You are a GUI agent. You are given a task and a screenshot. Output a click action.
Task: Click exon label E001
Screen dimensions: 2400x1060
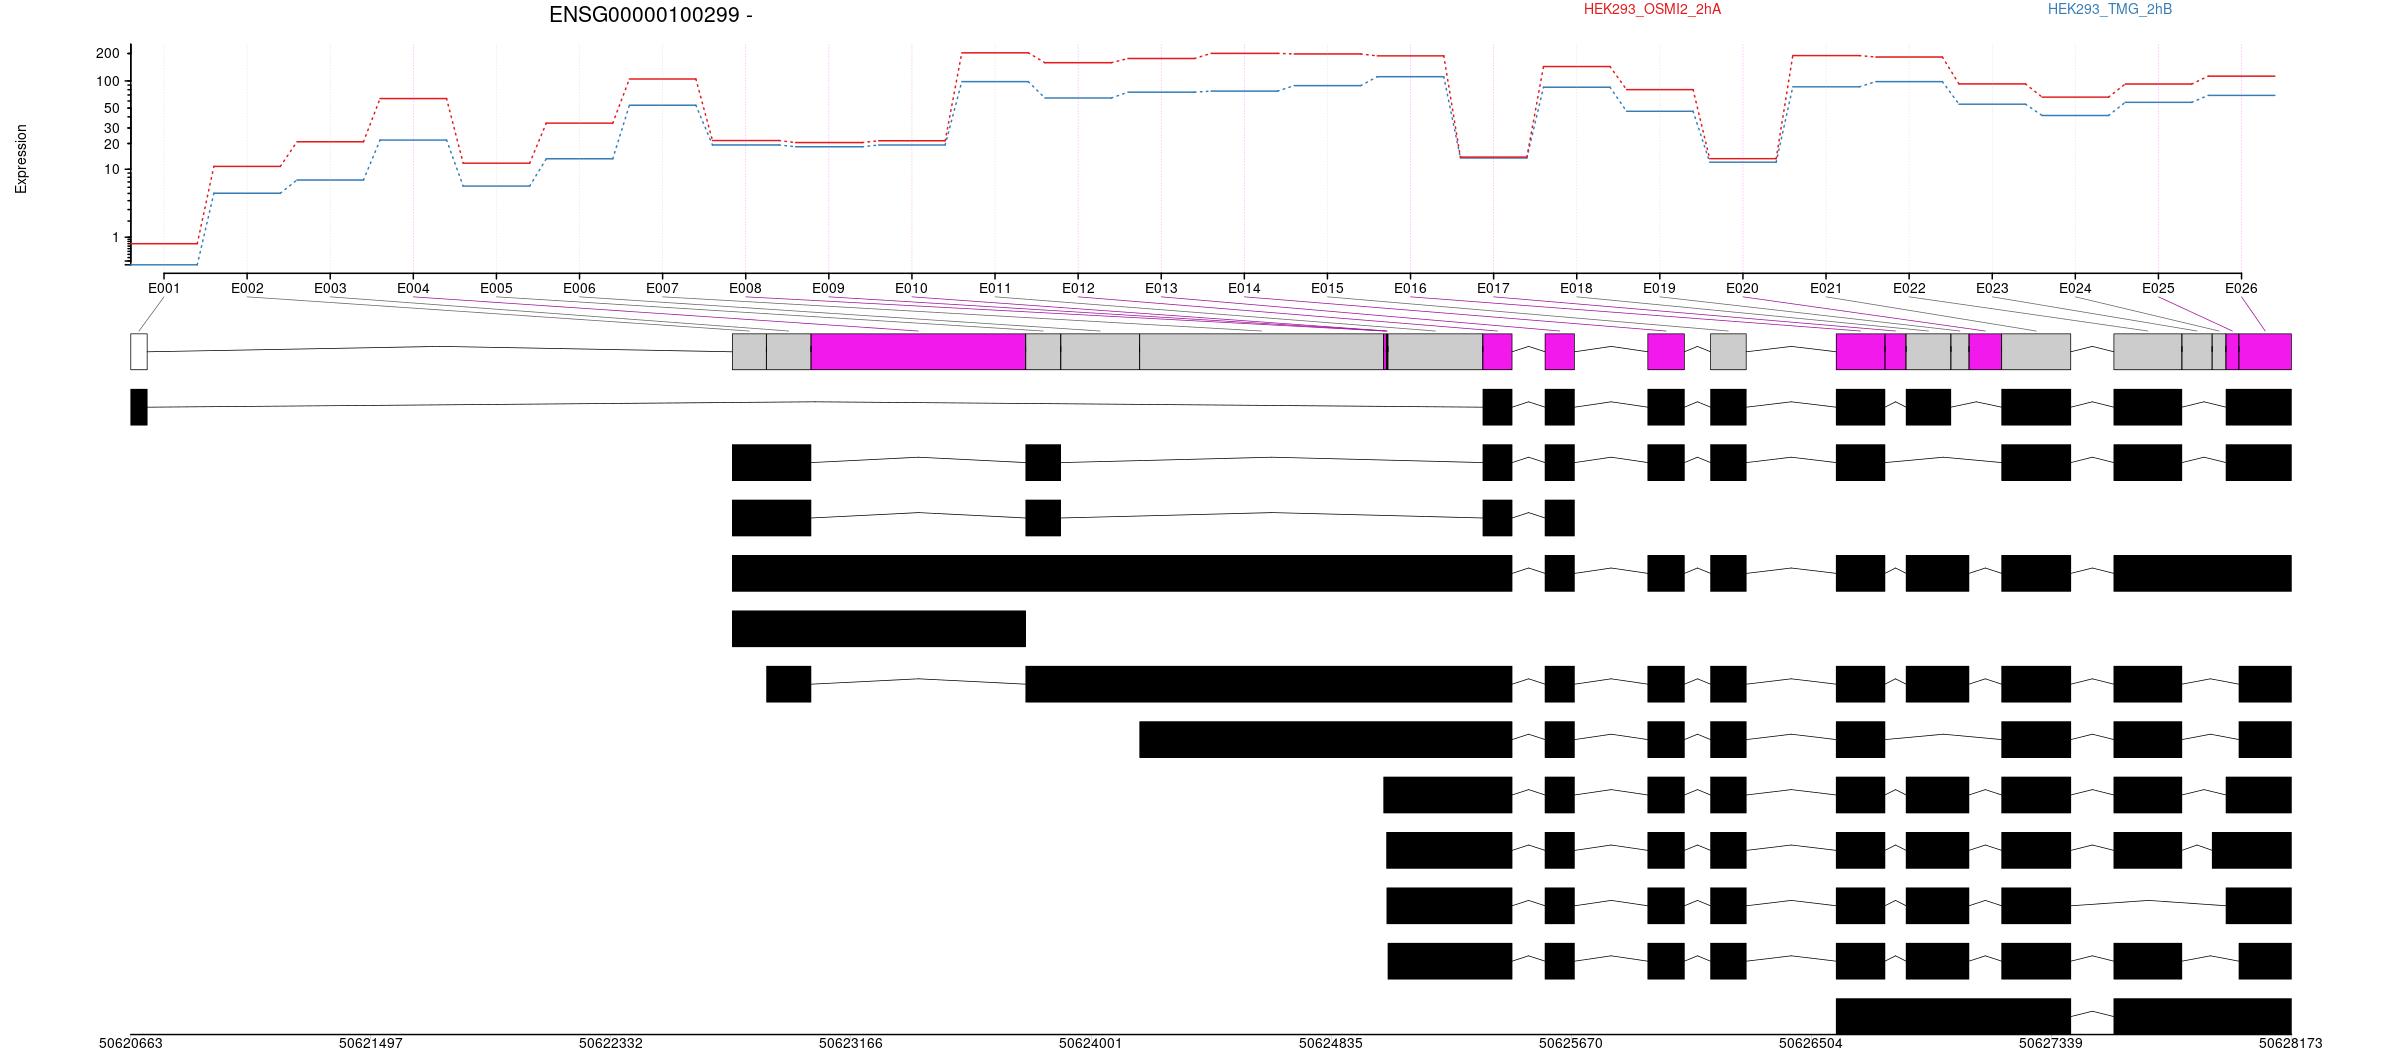point(164,288)
